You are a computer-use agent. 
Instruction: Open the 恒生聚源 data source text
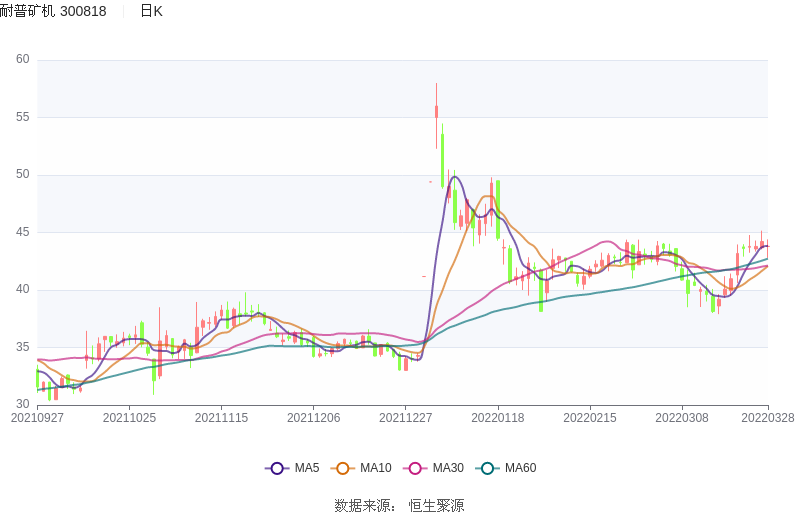tap(436, 505)
